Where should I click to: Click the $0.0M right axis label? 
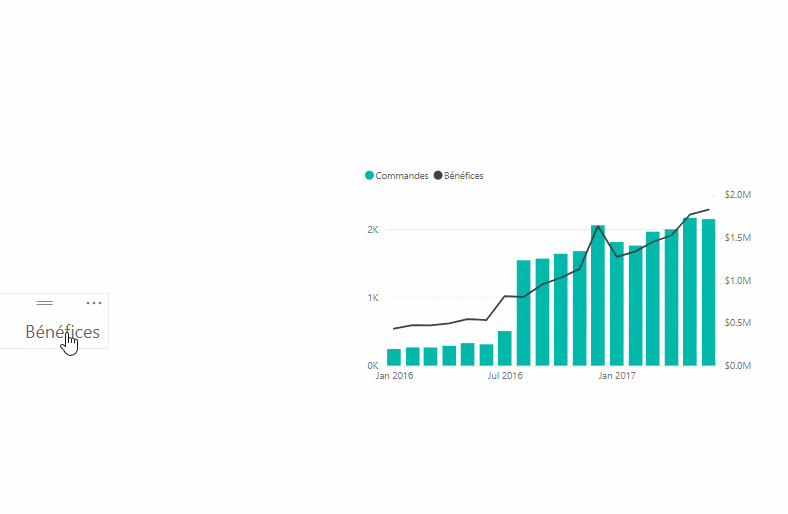click(737, 365)
